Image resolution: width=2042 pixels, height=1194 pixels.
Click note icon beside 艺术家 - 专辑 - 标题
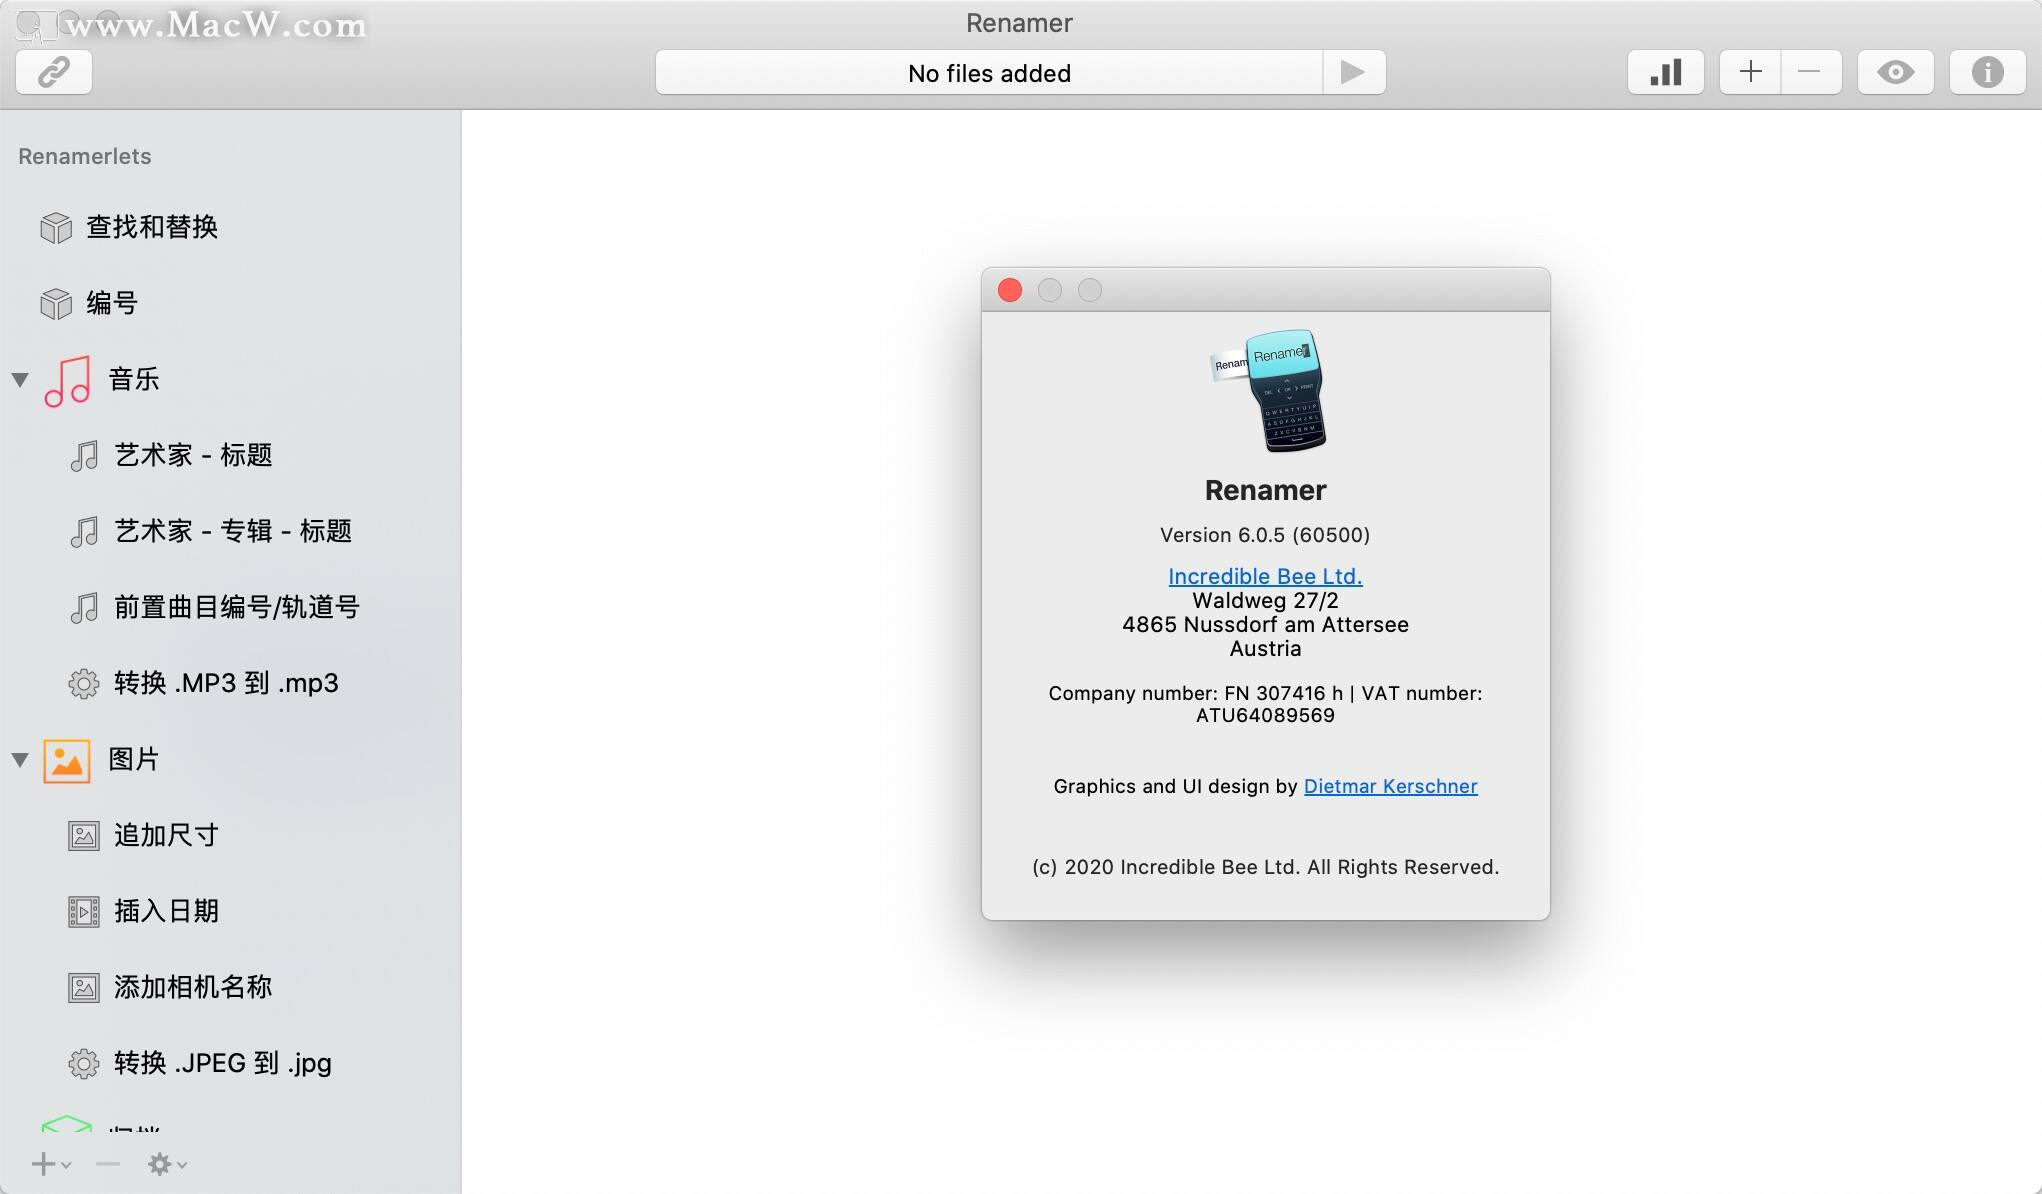pyautogui.click(x=84, y=531)
